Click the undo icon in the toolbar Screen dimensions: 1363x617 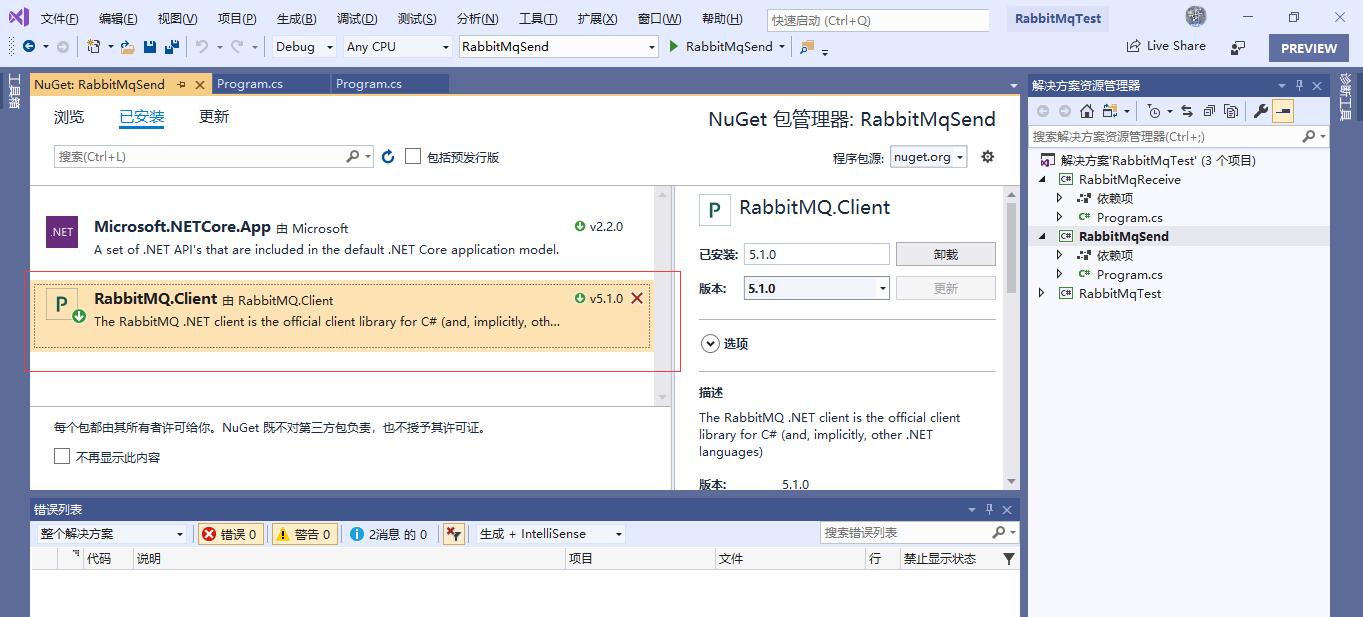tap(202, 46)
